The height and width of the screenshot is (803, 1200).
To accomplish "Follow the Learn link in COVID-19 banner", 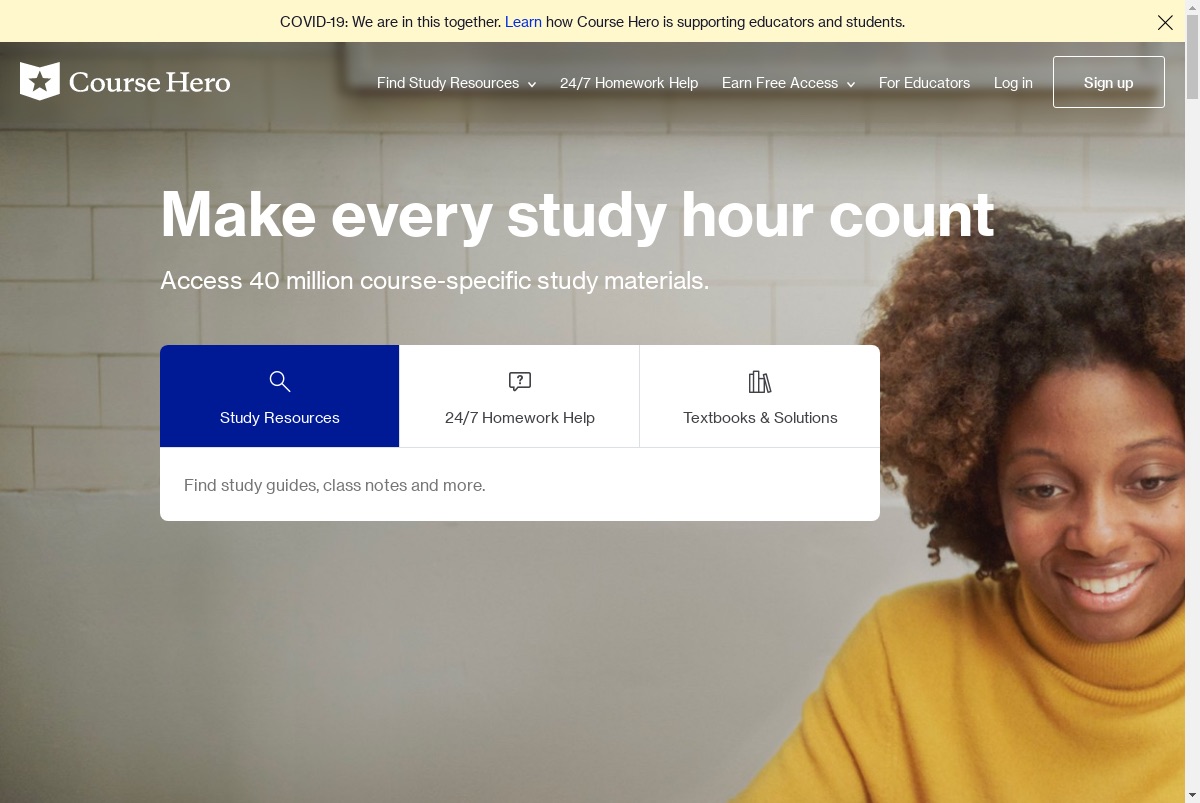I will coord(523,22).
